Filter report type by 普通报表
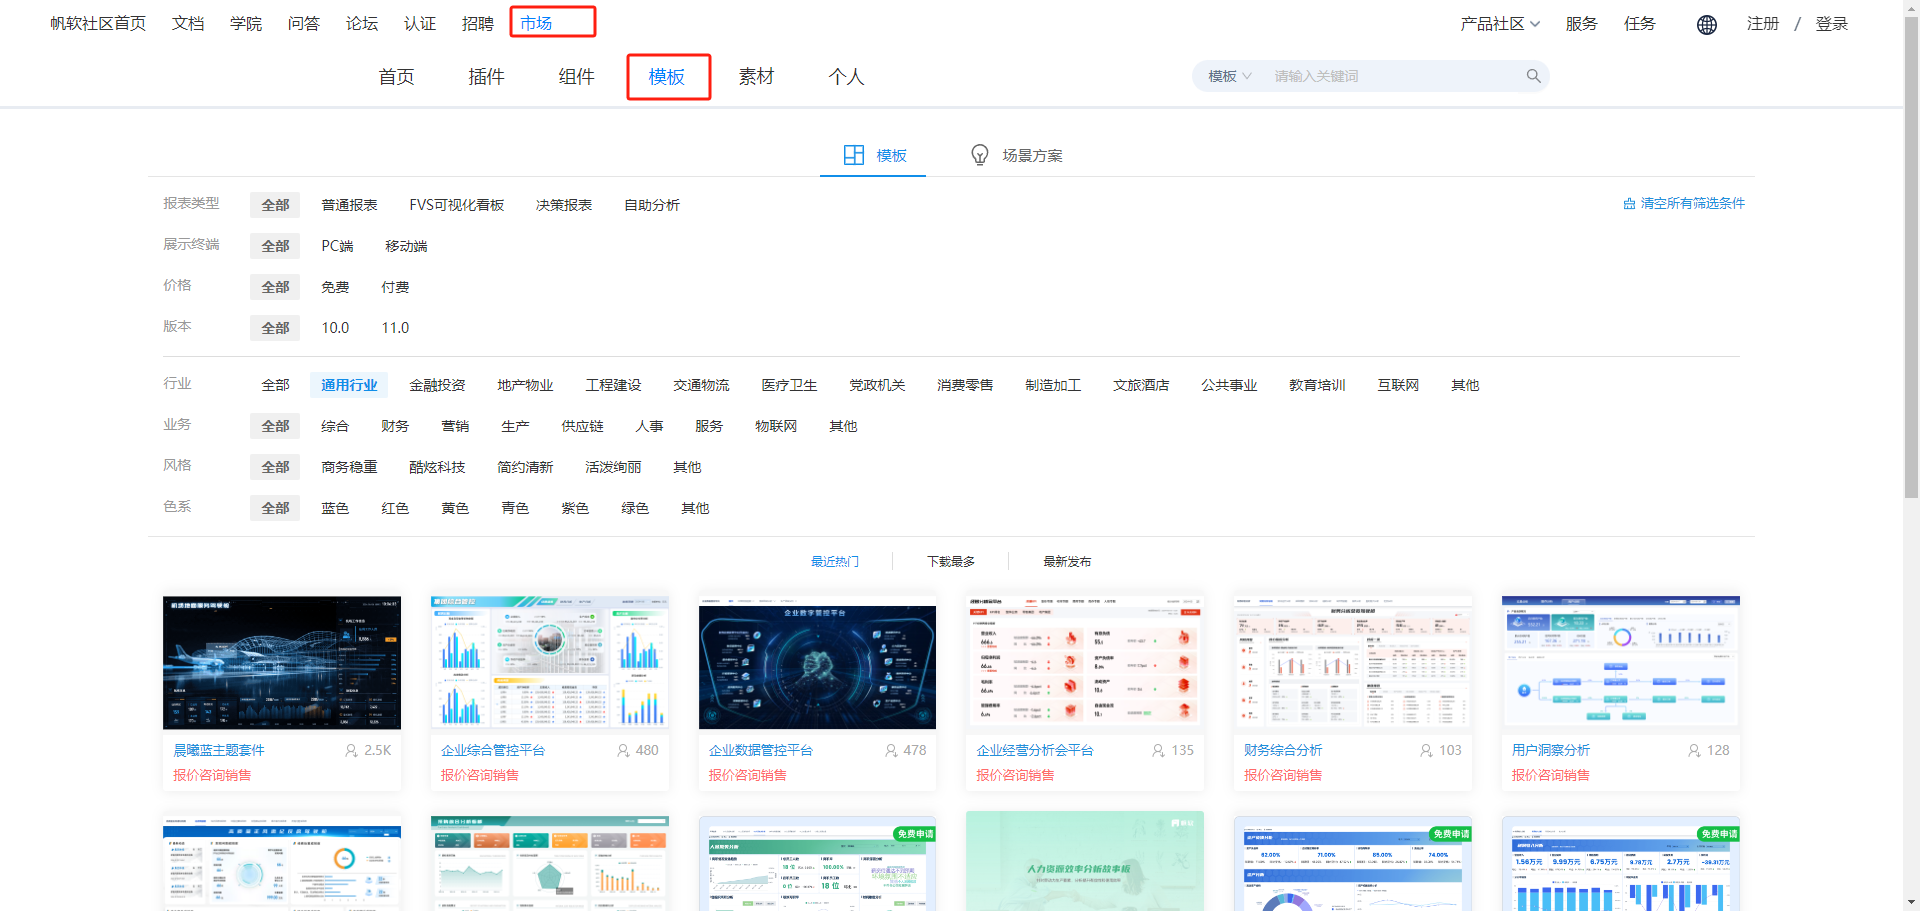Screen dimensions: 1920x911 pos(349,205)
